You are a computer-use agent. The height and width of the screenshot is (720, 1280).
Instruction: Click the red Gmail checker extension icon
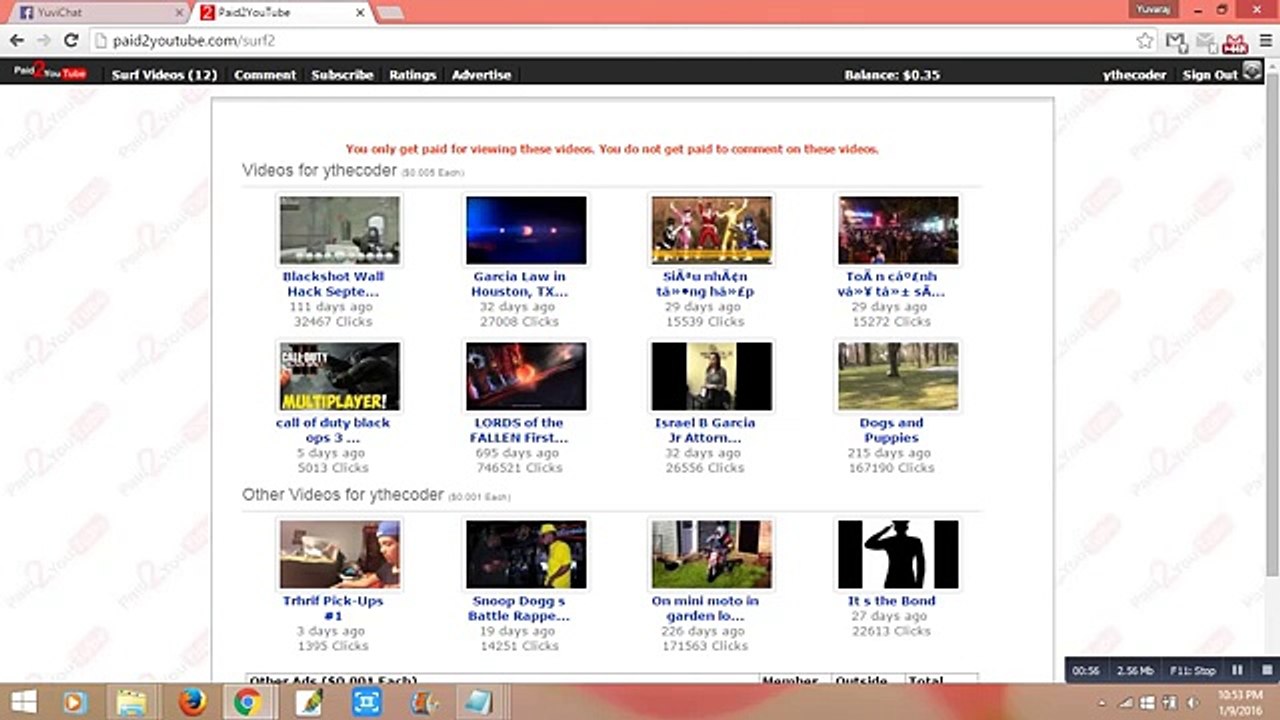pyautogui.click(x=1235, y=43)
